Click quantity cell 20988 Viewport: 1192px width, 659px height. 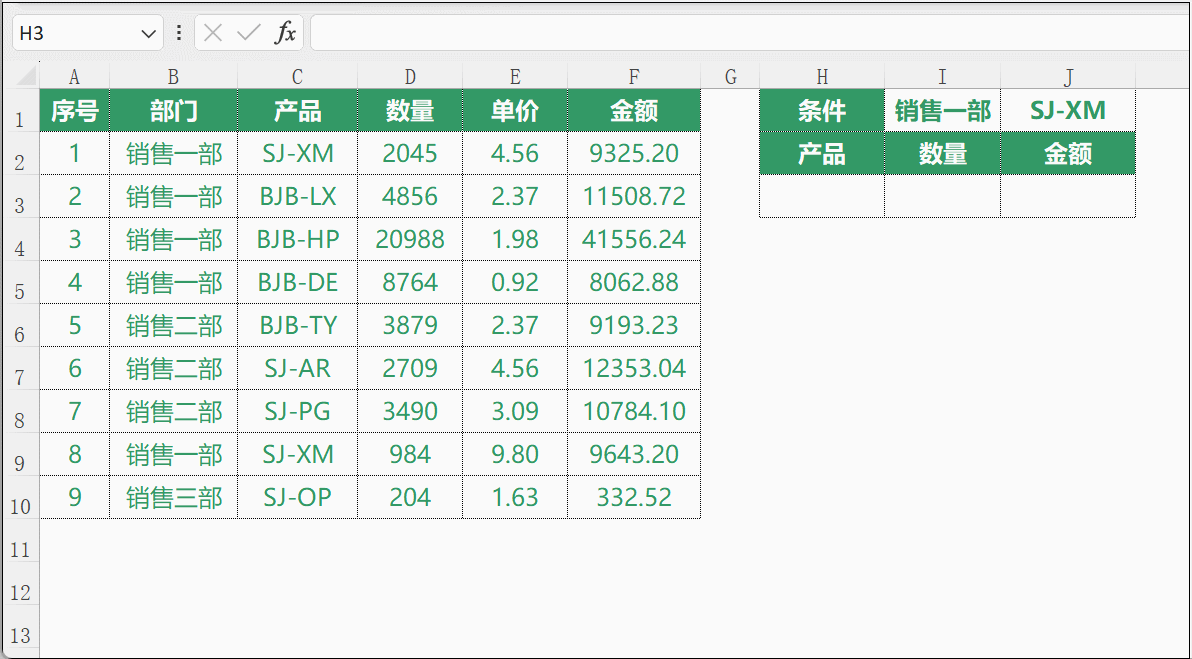point(410,239)
